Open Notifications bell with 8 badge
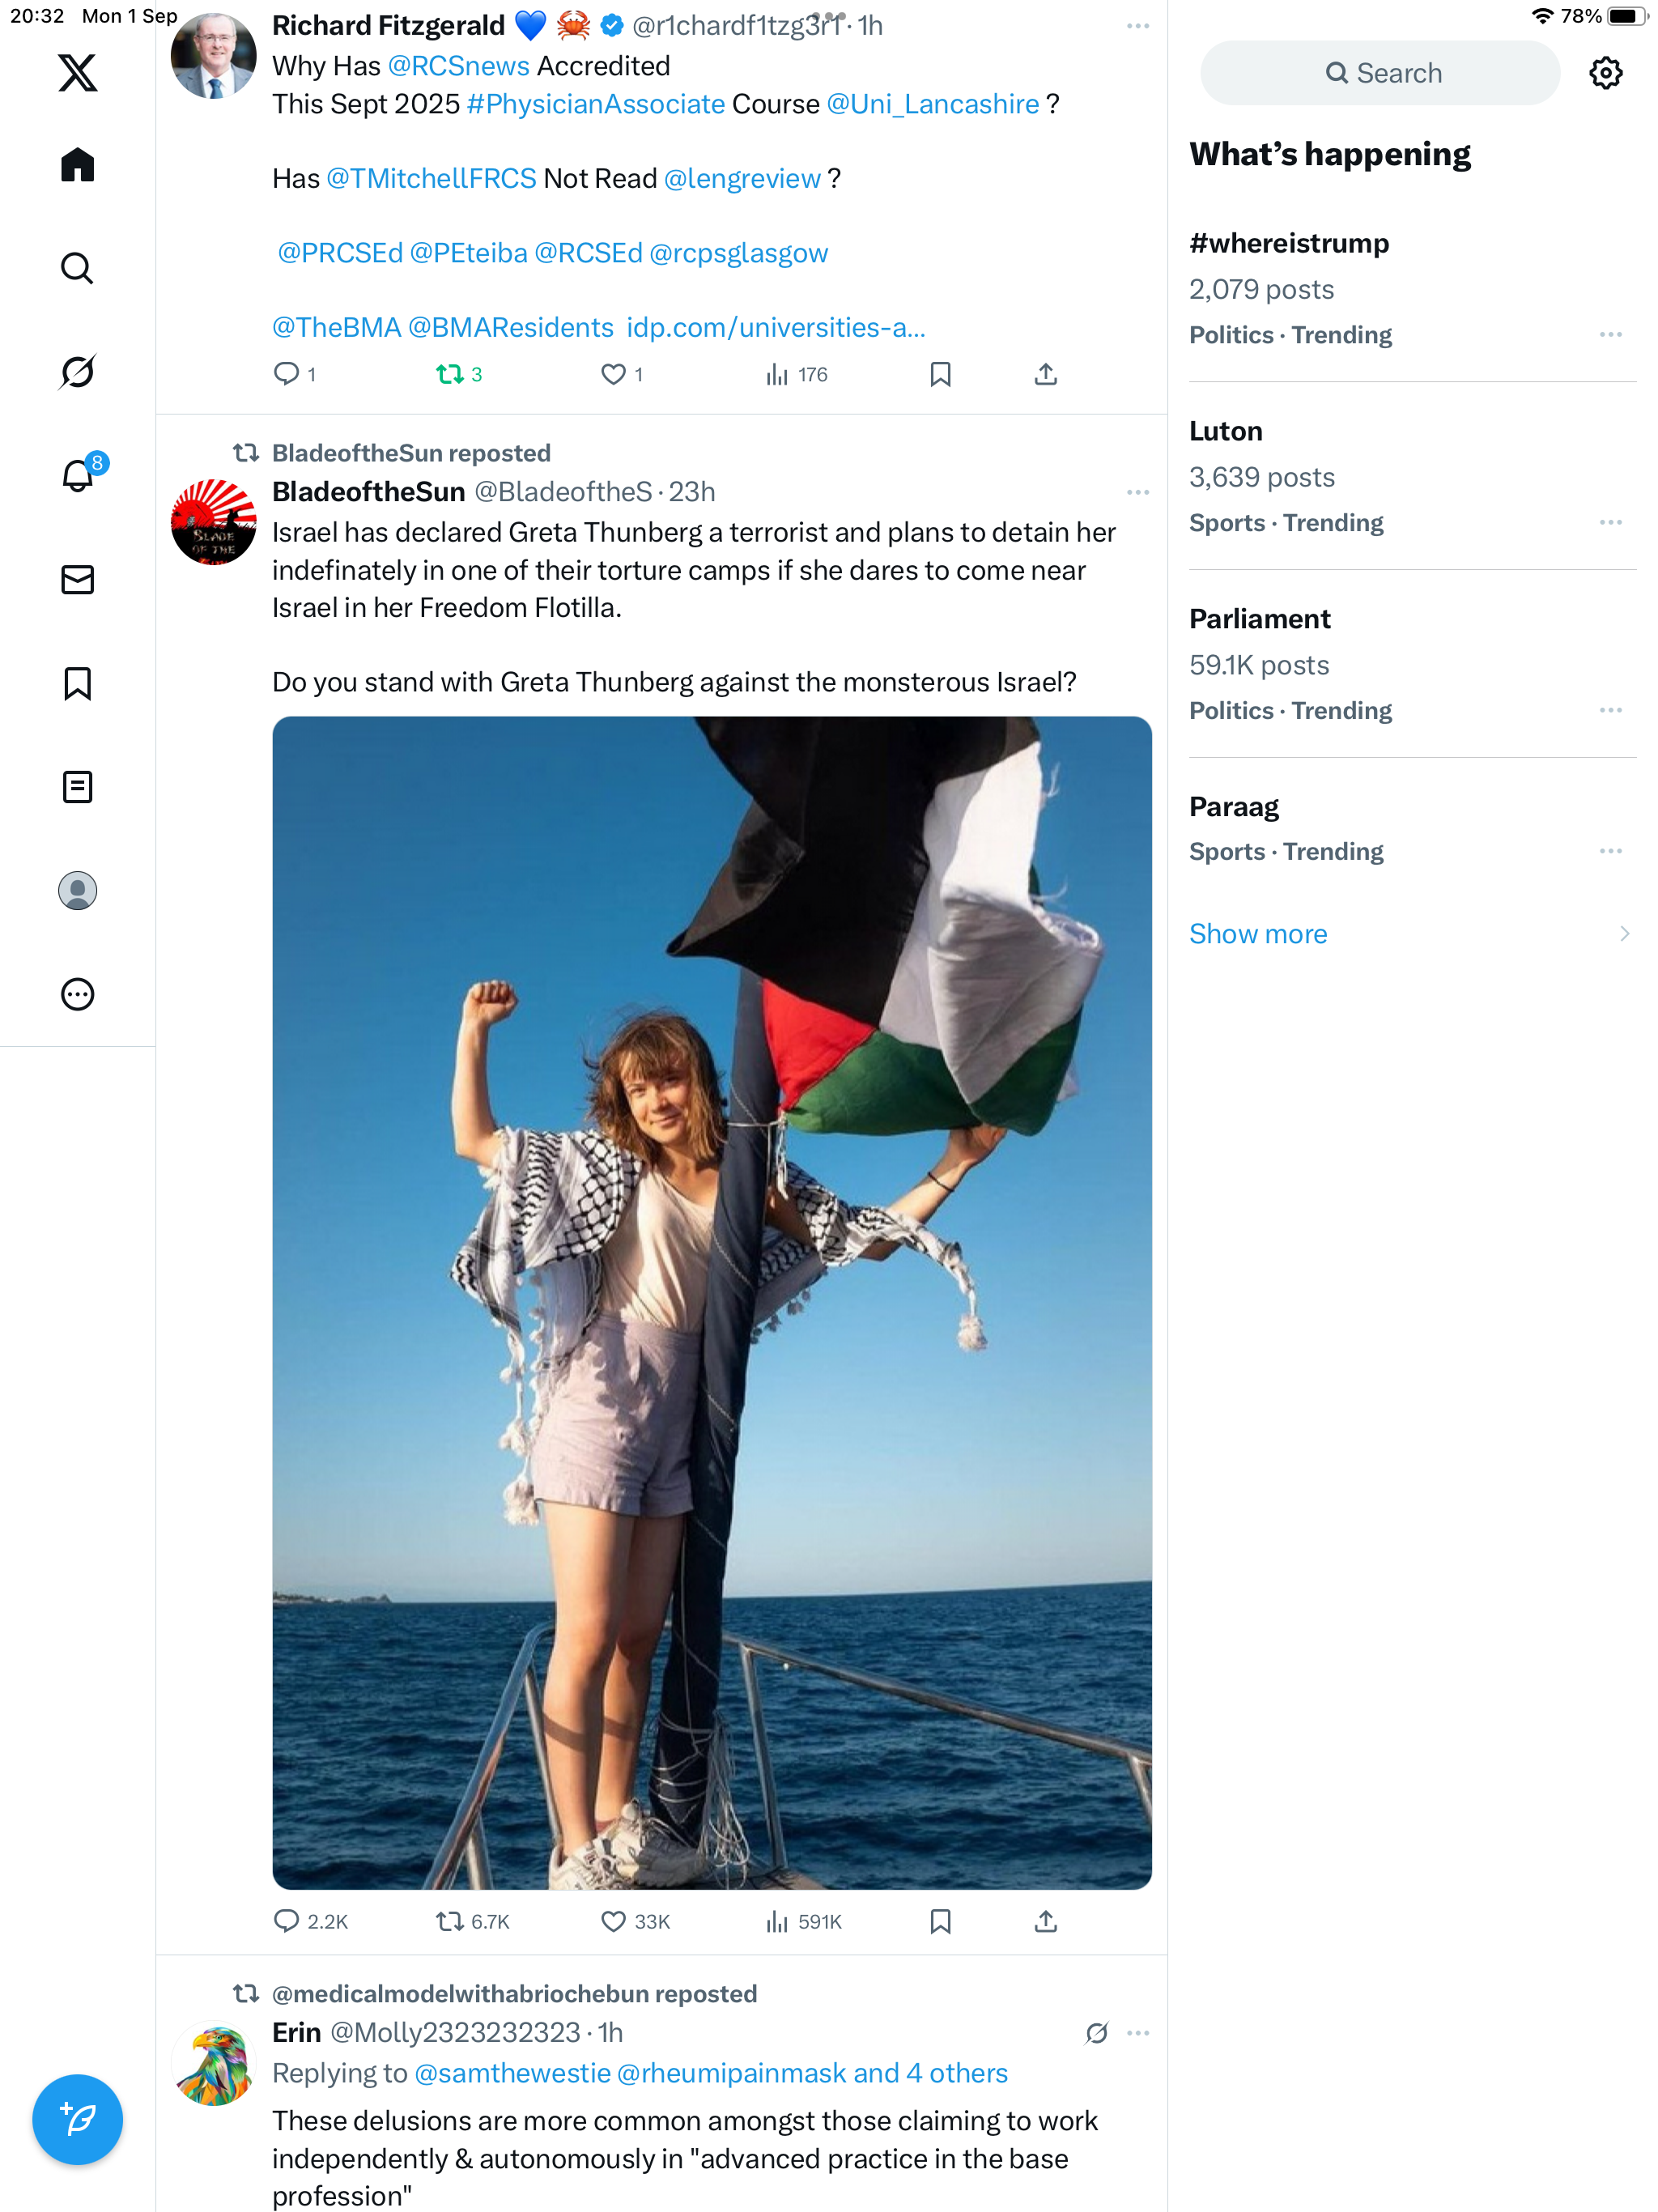 coord(77,476)
